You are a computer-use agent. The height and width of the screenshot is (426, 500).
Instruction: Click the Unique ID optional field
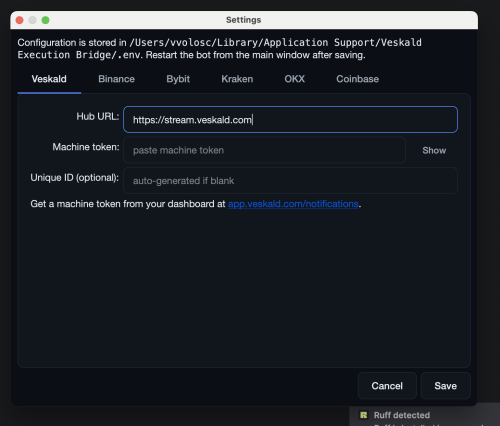coord(290,181)
